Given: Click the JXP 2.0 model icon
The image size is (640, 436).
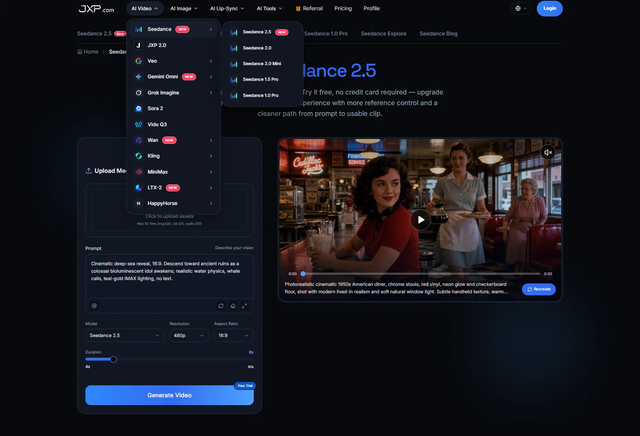Looking at the screenshot, I should point(139,45).
